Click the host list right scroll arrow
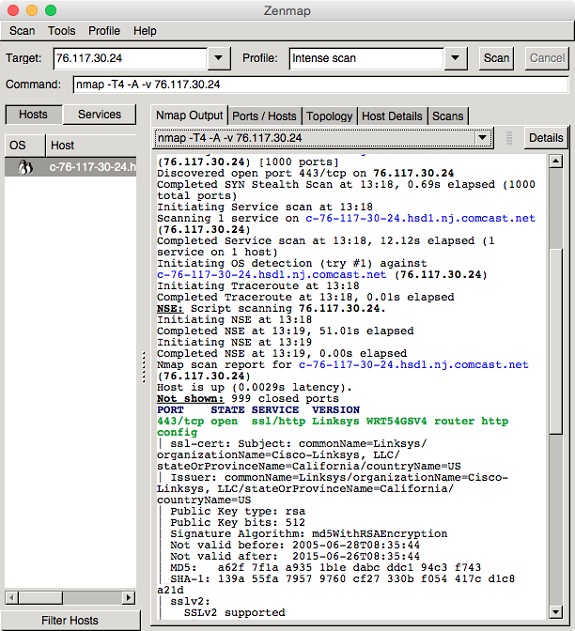Viewport: 575px width, 631px height. click(128, 597)
